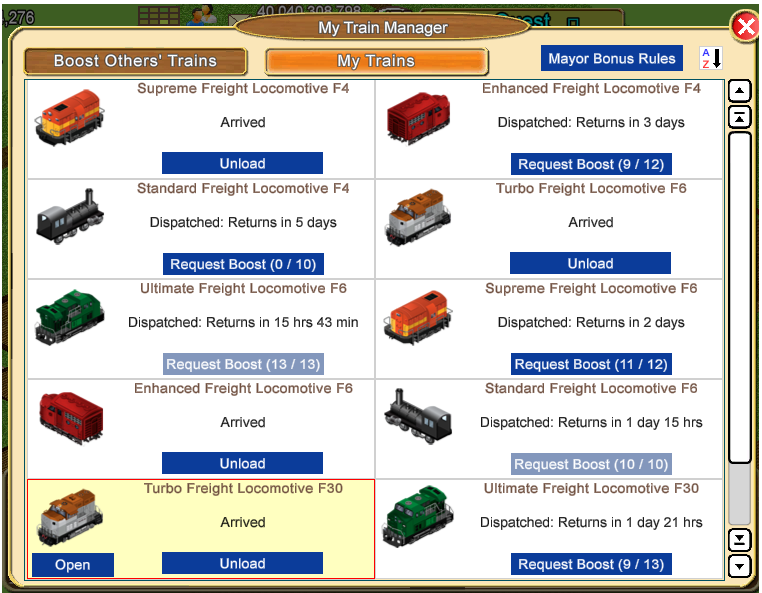Click Standard Freight Locomotive F4 title
Viewport: 762px width, 593px height.
click(243, 189)
